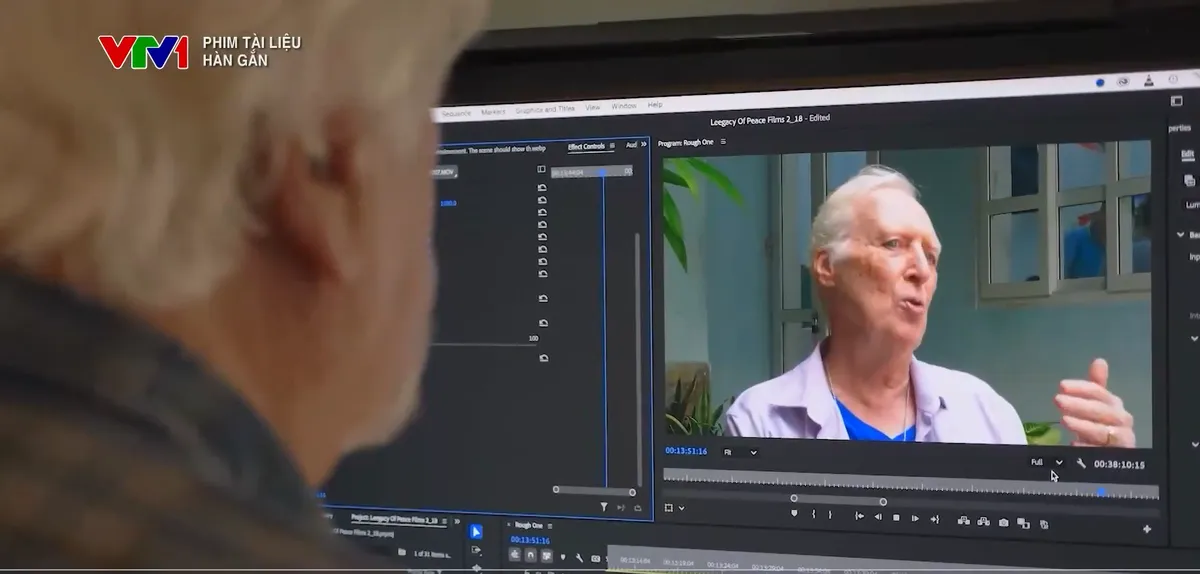Image resolution: width=1200 pixels, height=574 pixels.
Task: Click the blue playhead on Program ruler
Action: (x=1101, y=492)
